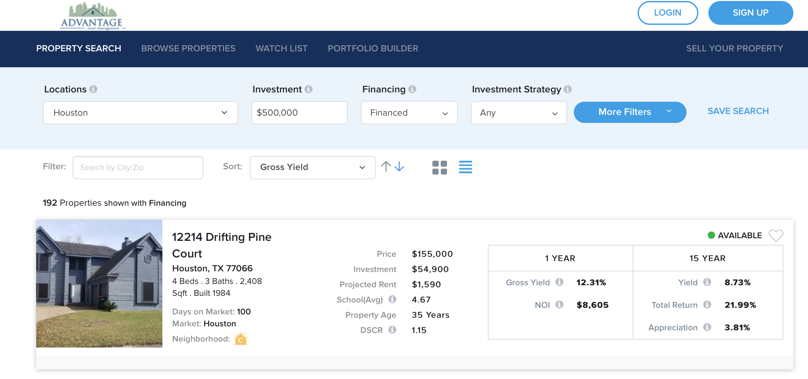Image resolution: width=808 pixels, height=379 pixels.
Task: Click green Available status dot
Action: pyautogui.click(x=711, y=235)
